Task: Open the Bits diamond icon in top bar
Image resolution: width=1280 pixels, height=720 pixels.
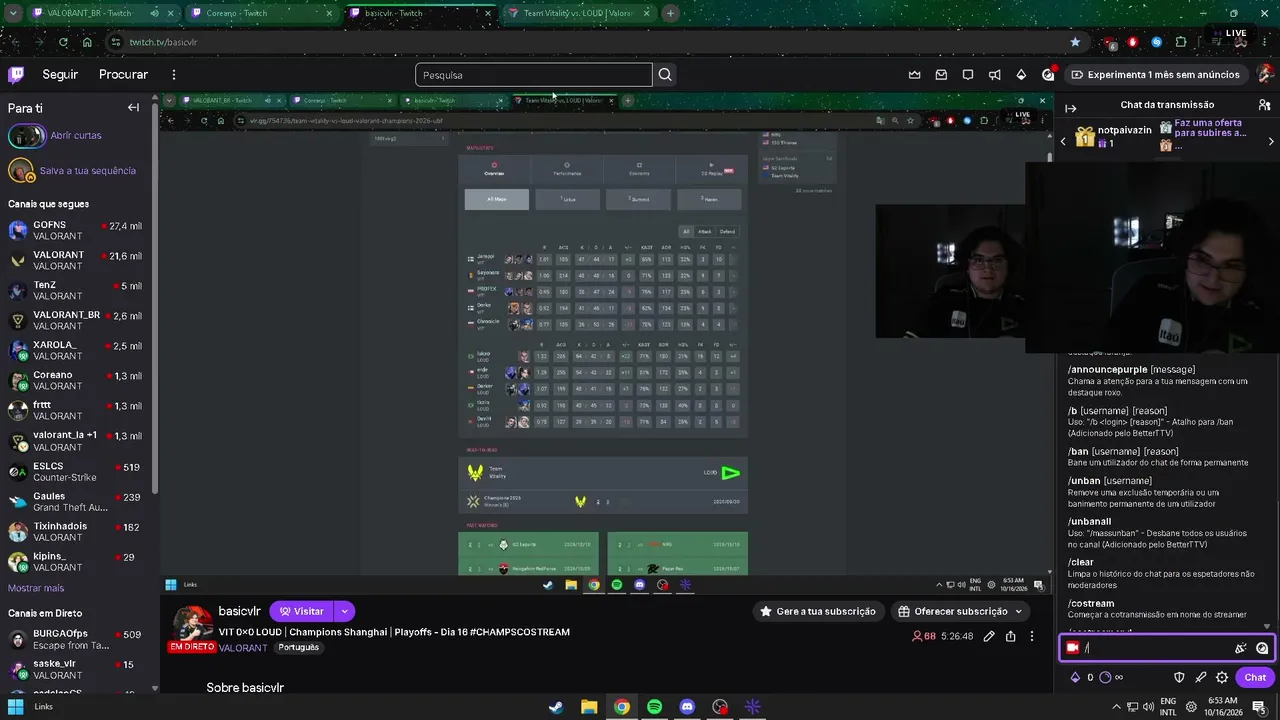Action: point(1021,74)
